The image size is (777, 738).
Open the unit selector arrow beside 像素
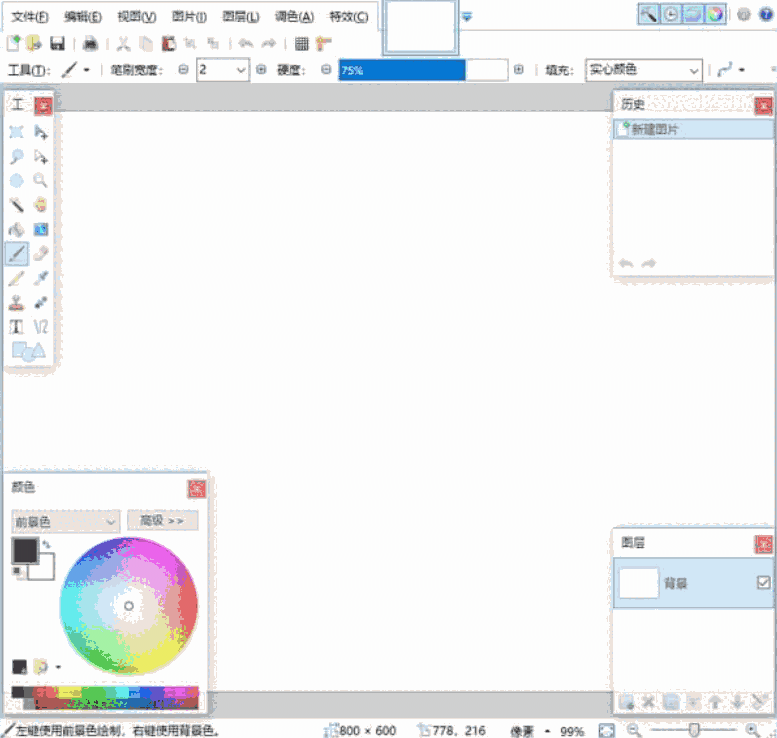click(x=547, y=731)
